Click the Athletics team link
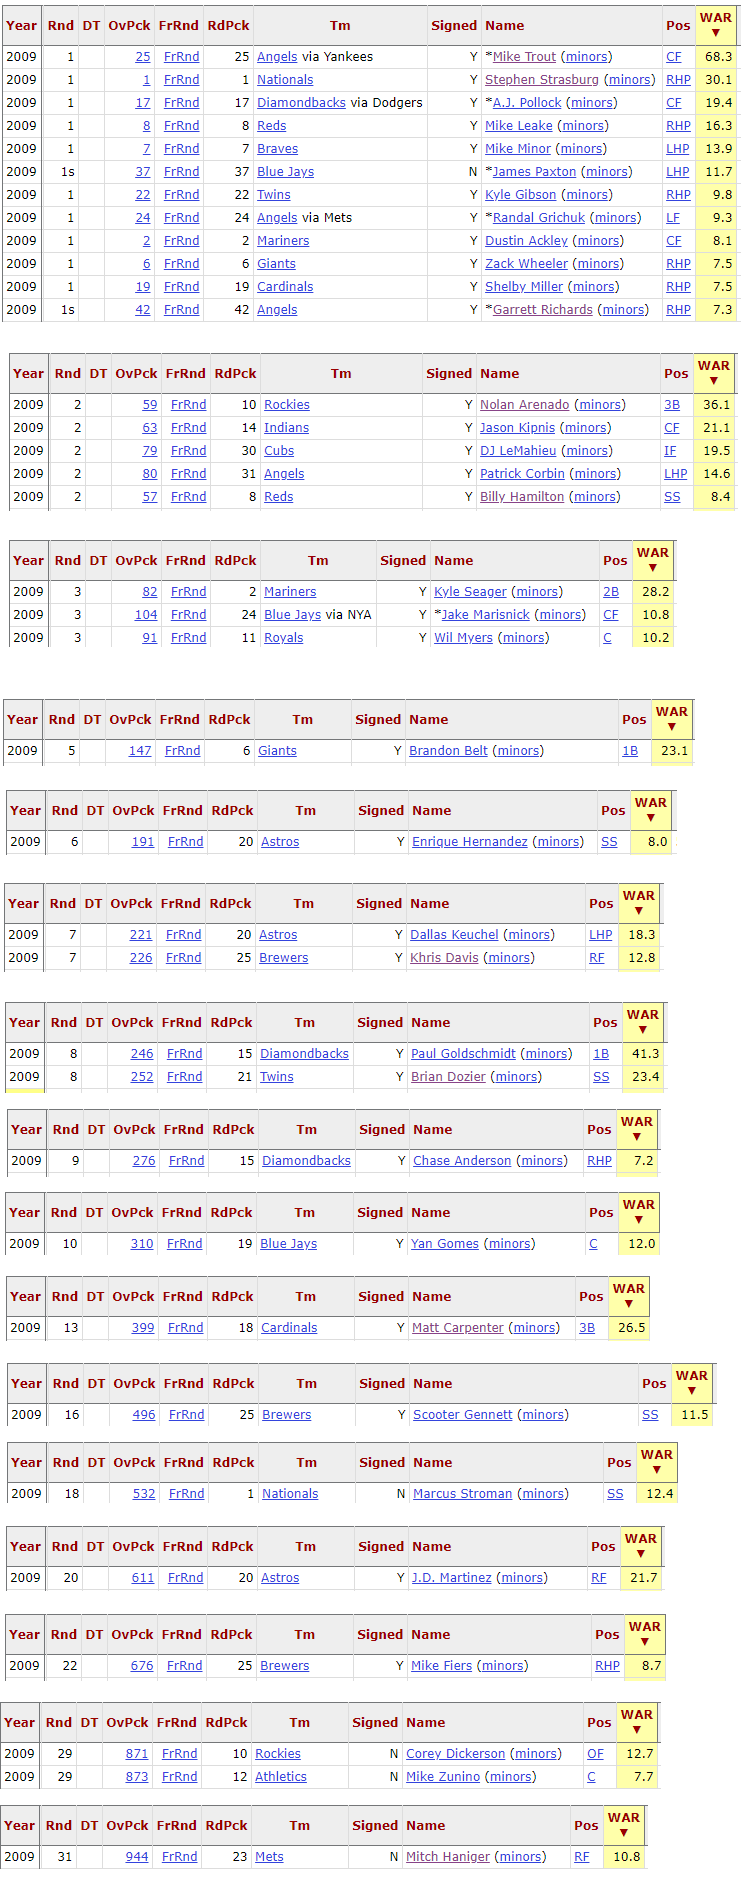Viewport: 747px width, 1884px height. pyautogui.click(x=281, y=1777)
